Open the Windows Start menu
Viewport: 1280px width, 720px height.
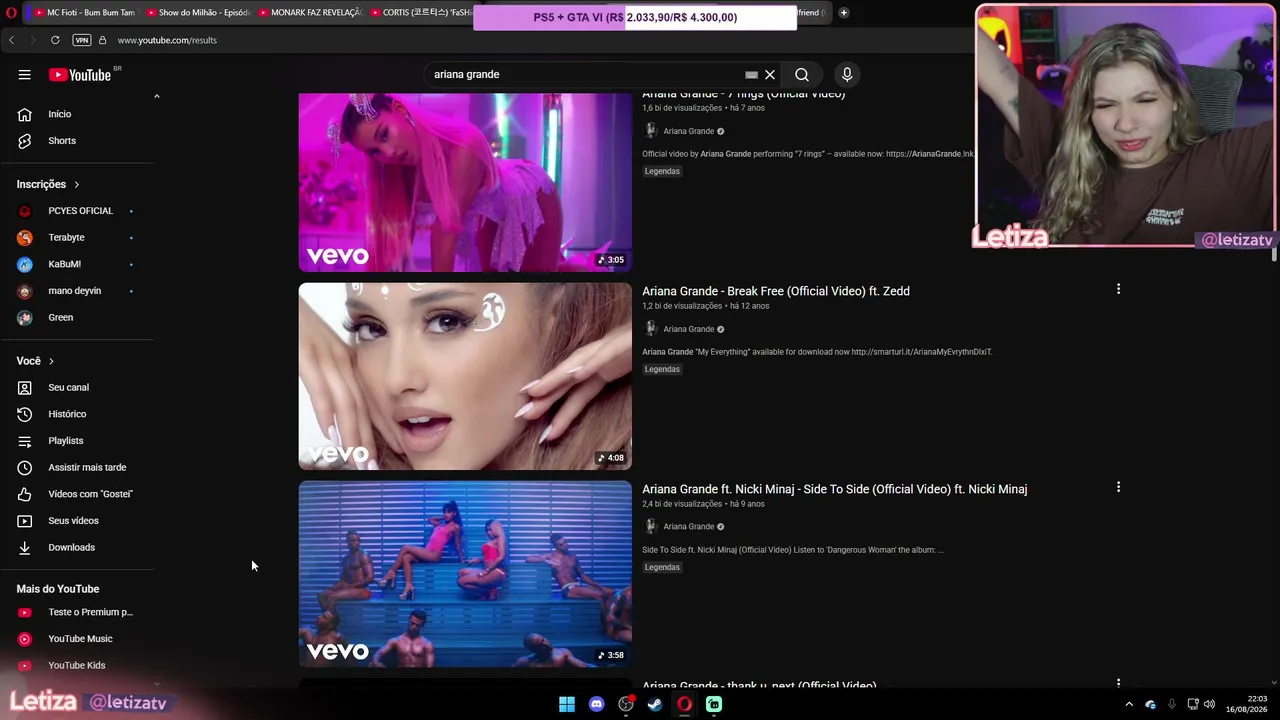(x=567, y=704)
